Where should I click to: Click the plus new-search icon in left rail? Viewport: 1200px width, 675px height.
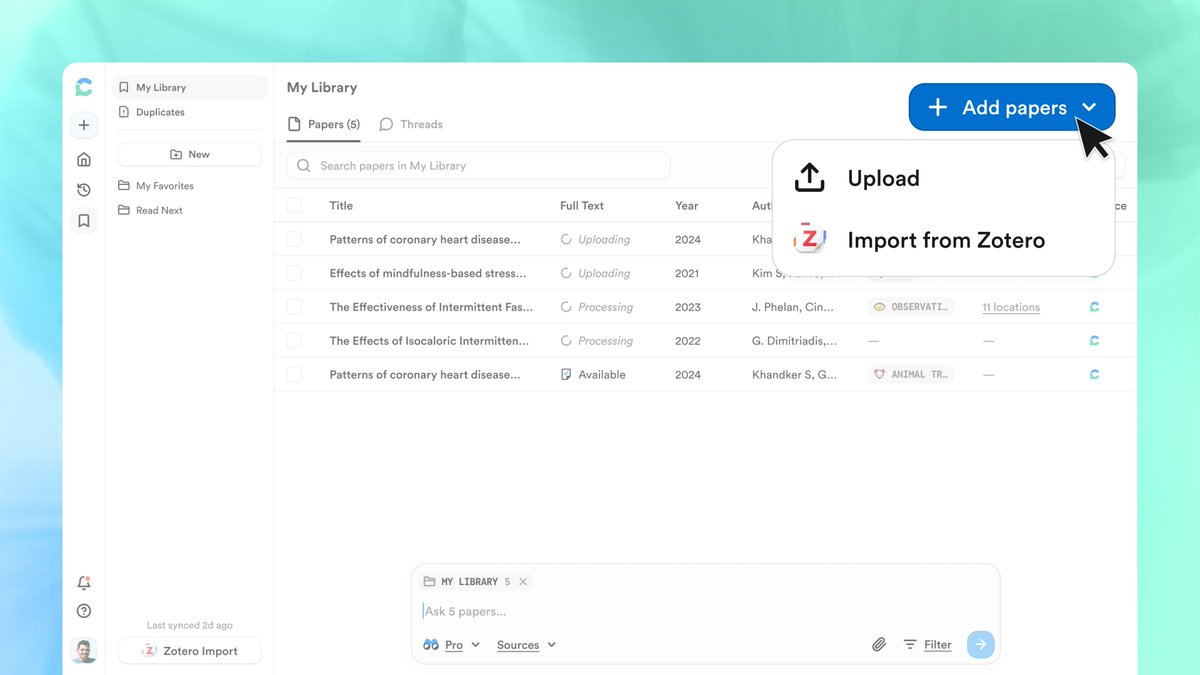[84, 125]
